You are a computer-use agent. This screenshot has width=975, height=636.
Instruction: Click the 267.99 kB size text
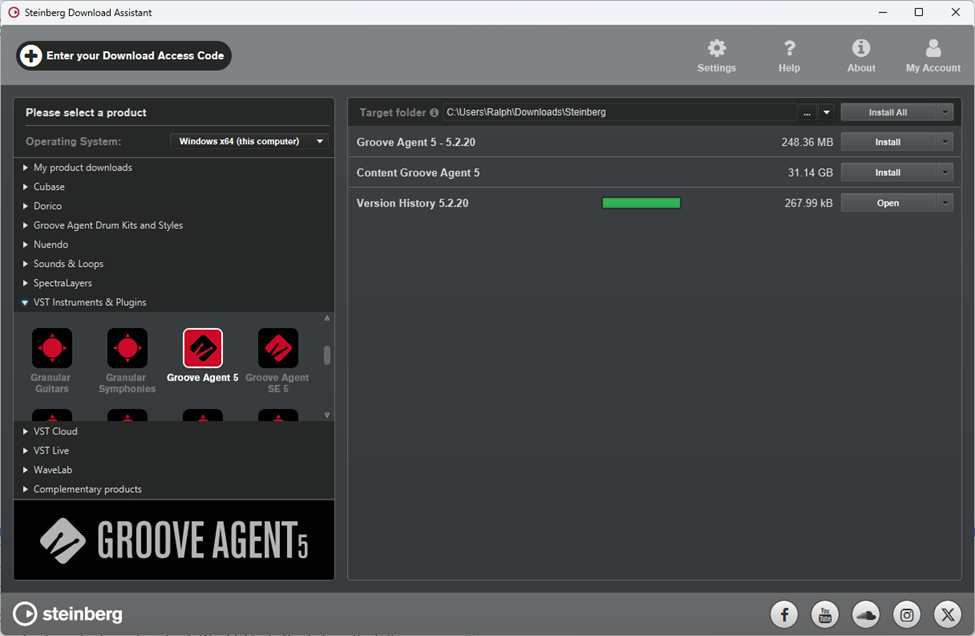point(808,203)
